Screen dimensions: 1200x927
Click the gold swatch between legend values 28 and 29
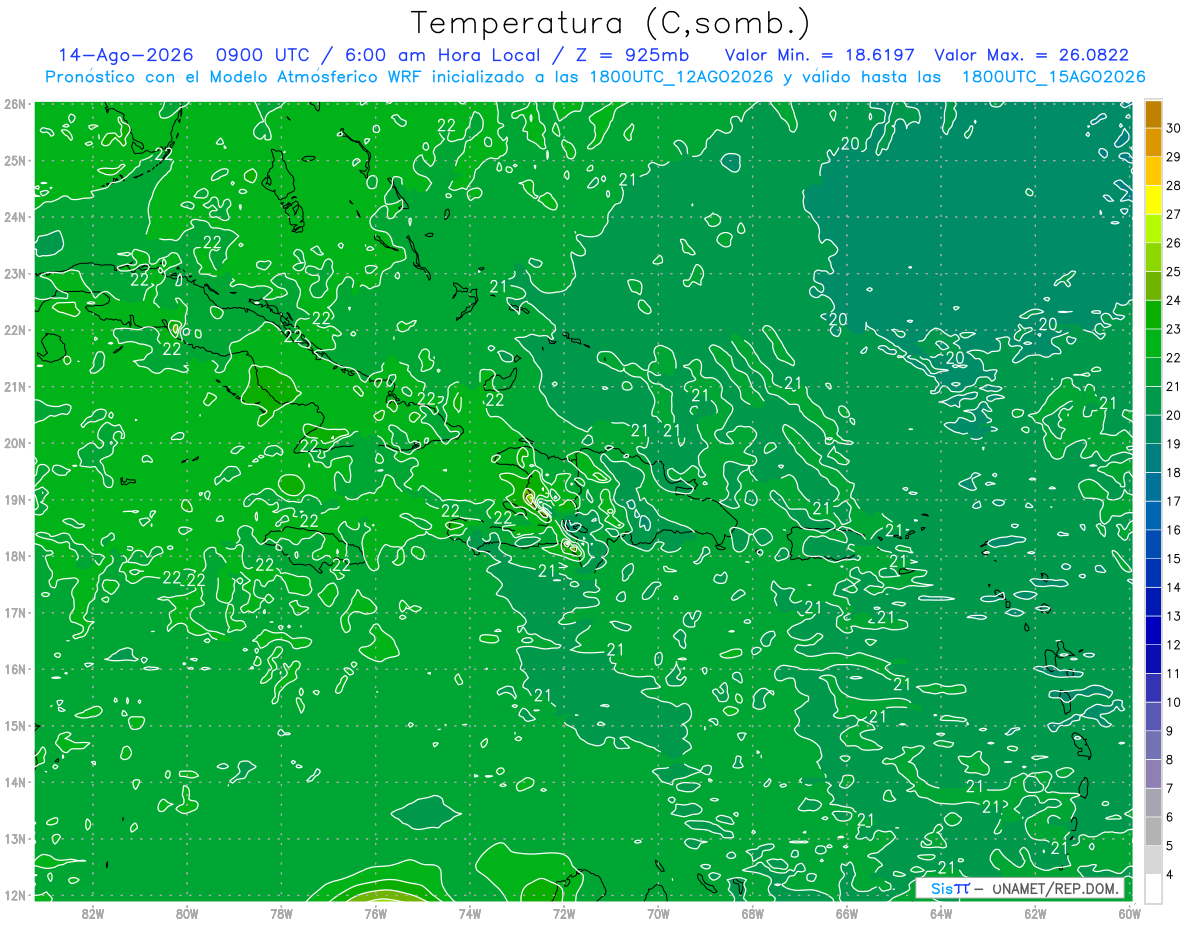[x=1153, y=172]
